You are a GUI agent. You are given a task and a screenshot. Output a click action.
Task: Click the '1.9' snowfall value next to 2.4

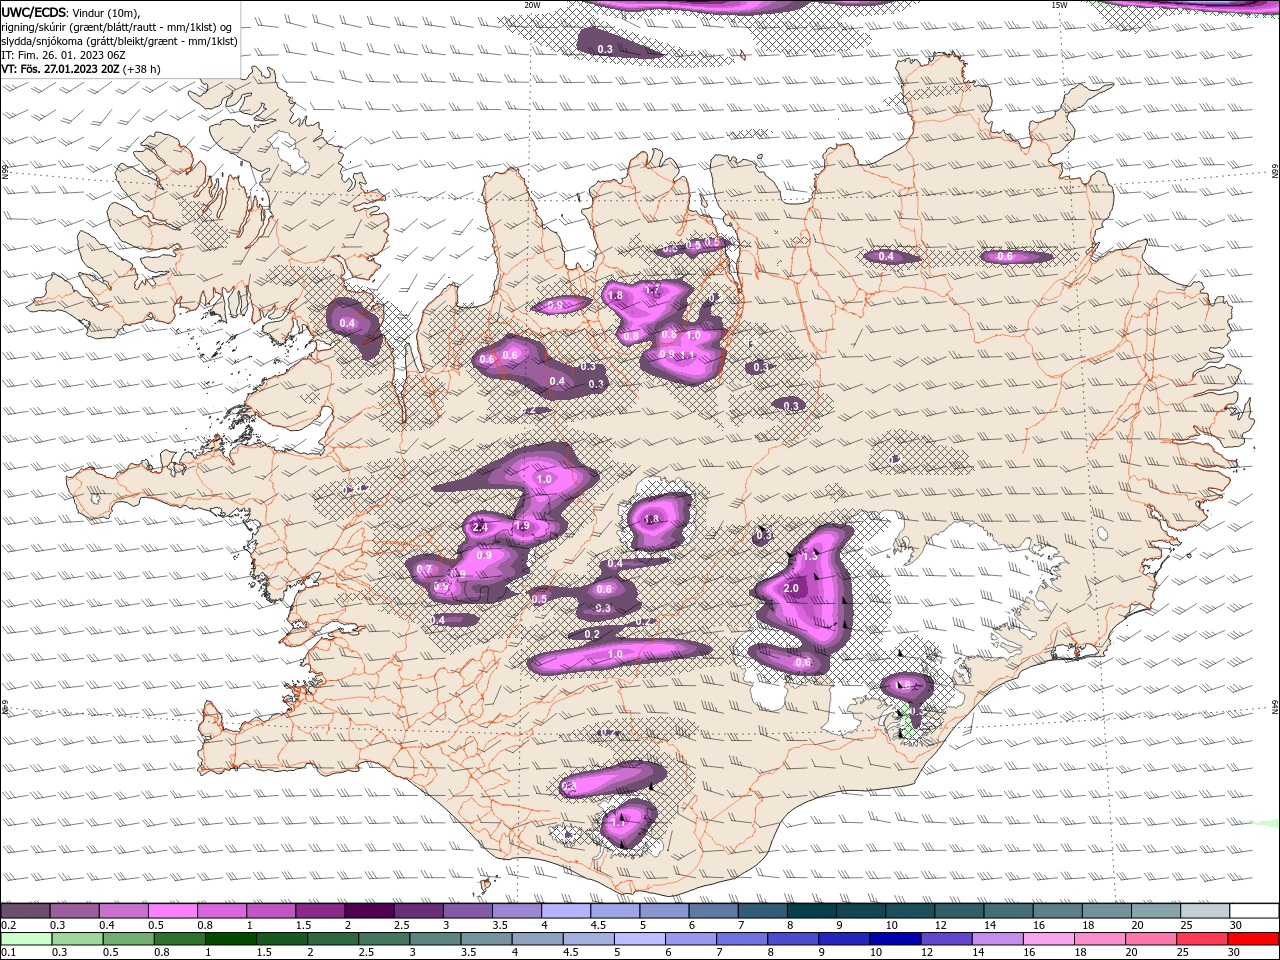pos(522,526)
